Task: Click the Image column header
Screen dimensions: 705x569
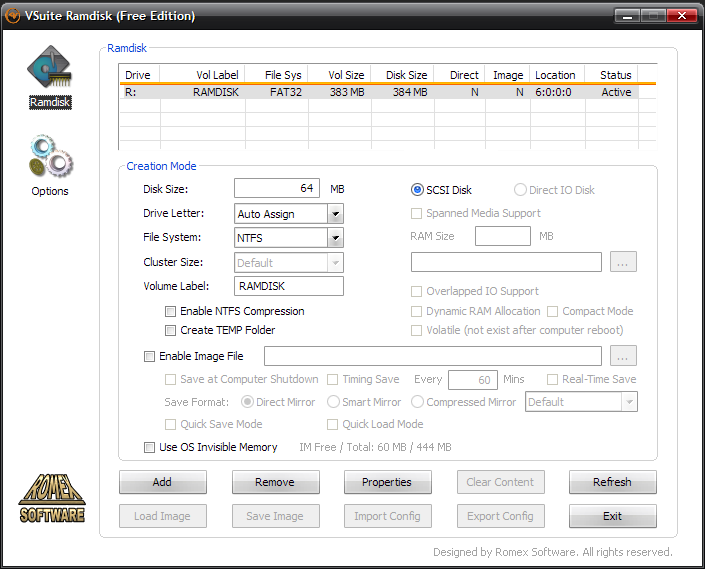Action: click(508, 75)
